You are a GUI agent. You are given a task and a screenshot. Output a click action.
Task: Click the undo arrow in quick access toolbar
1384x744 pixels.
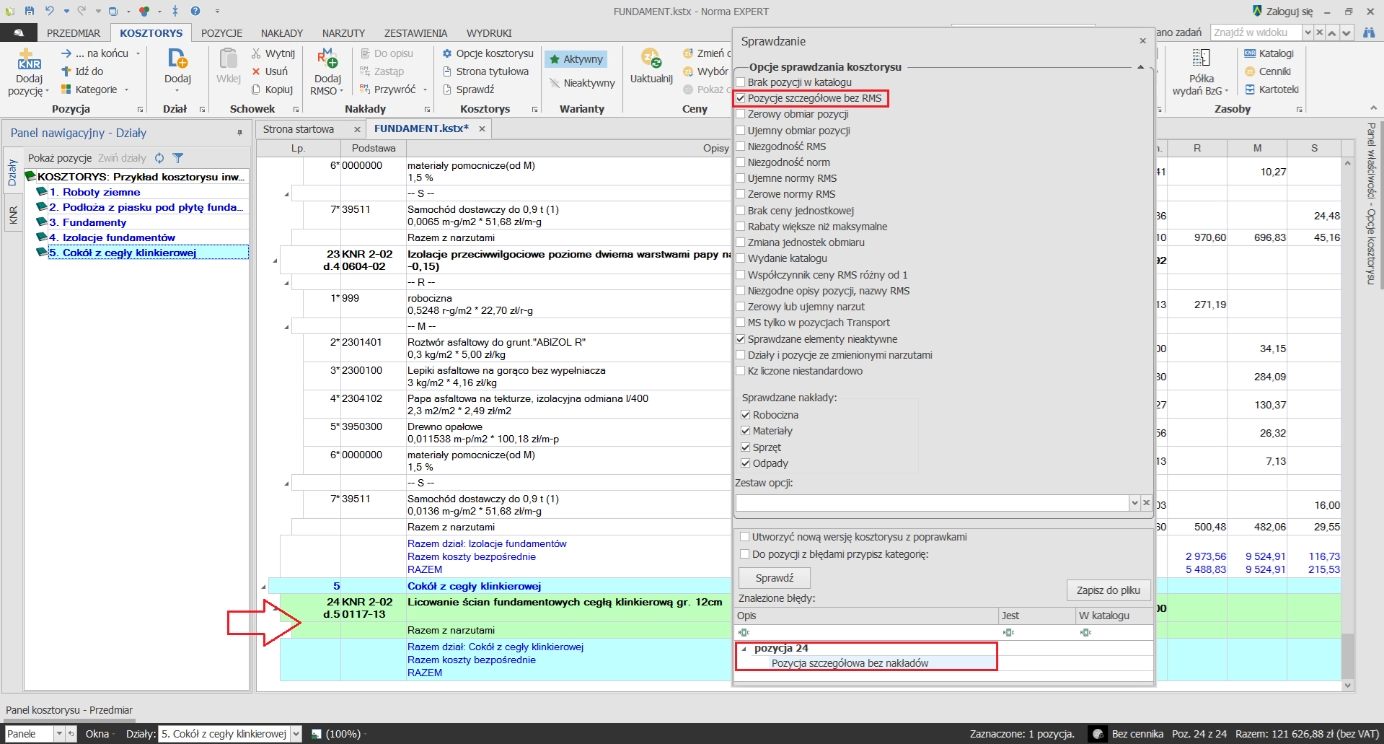pos(49,10)
